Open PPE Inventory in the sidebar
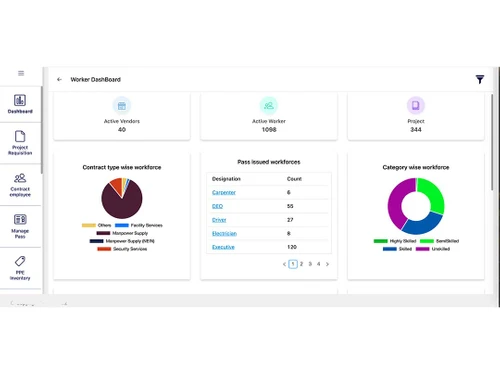Image resolution: width=500 pixels, height=375 pixels. tap(20, 268)
